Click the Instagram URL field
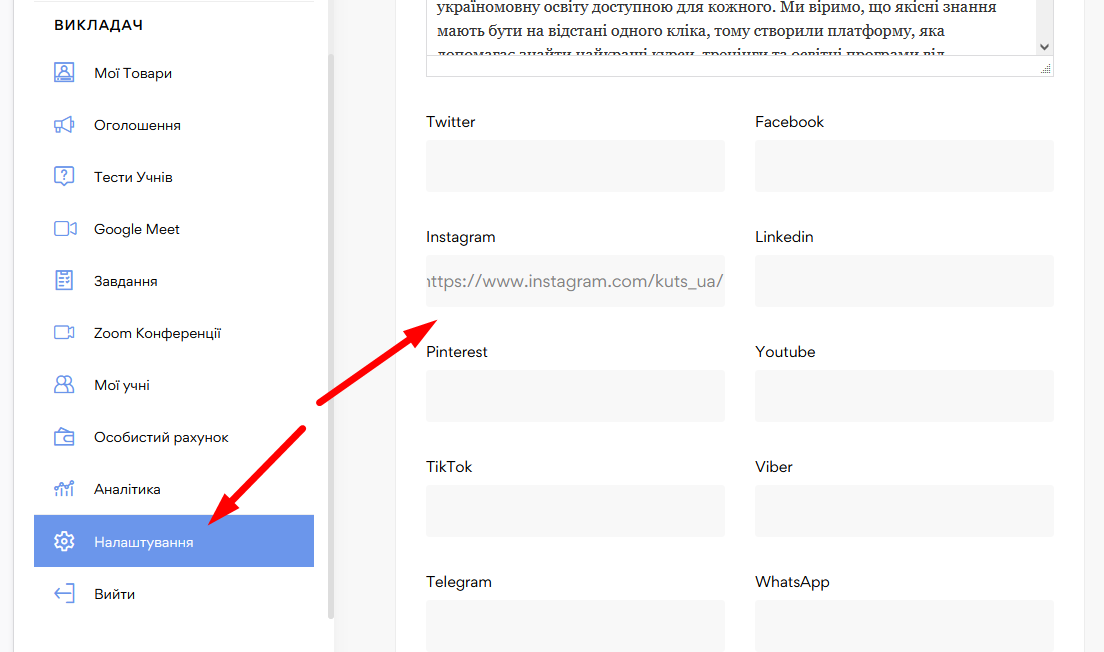The height and width of the screenshot is (652, 1104). tap(575, 281)
